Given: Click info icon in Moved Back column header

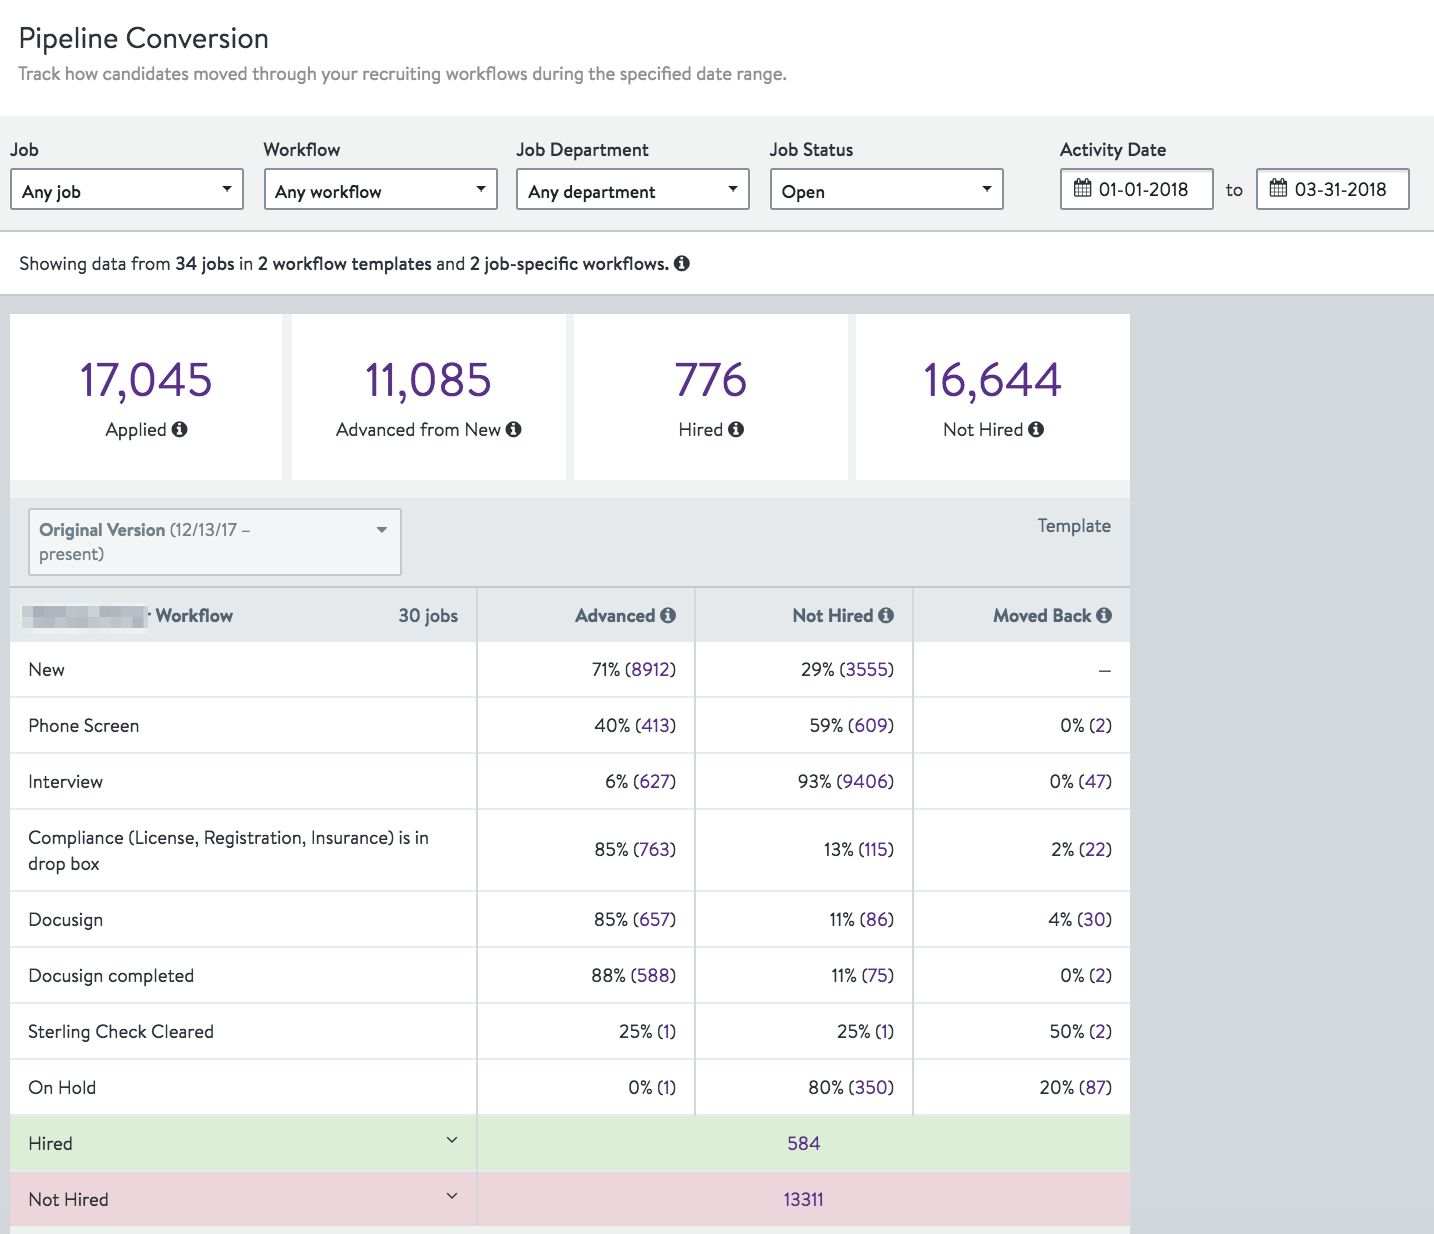Looking at the screenshot, I should (1104, 615).
